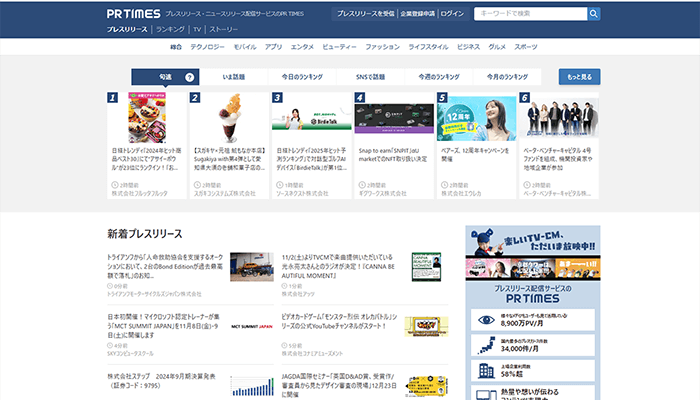Click the eye icon beside 8,900万PV/月

486,320
